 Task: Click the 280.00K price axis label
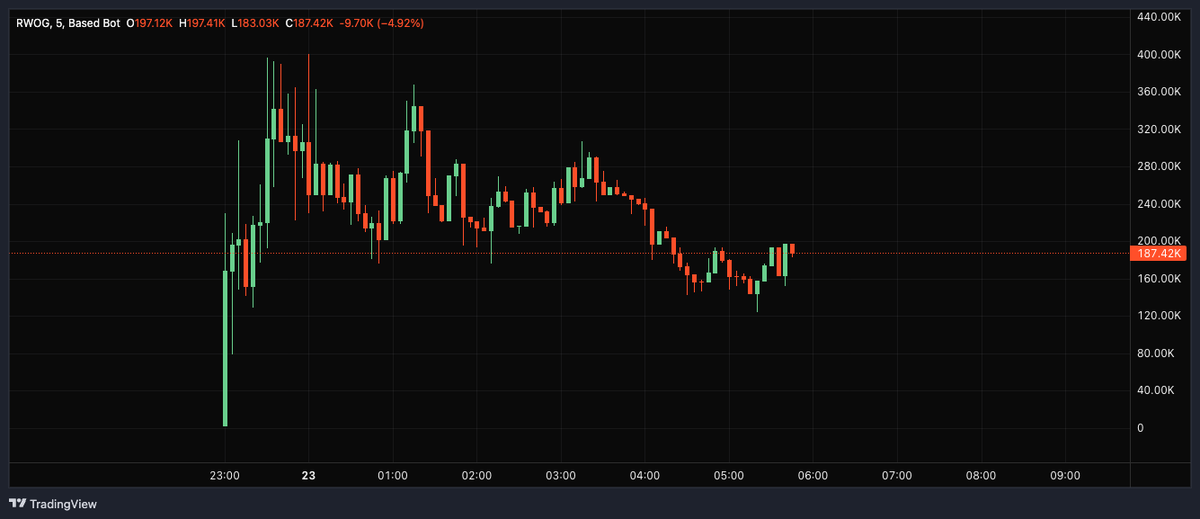point(1160,166)
